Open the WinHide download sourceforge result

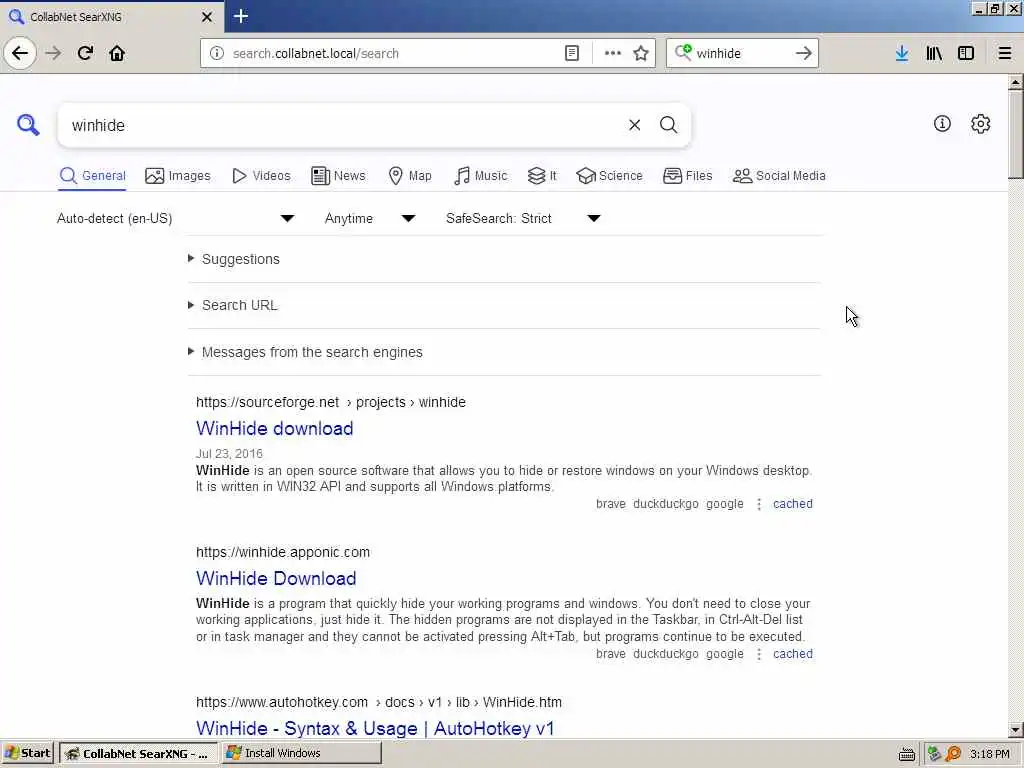coord(274,428)
